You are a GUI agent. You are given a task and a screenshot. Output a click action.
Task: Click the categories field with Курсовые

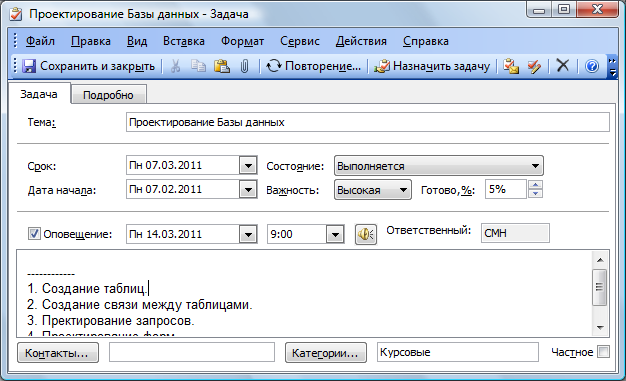[458, 352]
